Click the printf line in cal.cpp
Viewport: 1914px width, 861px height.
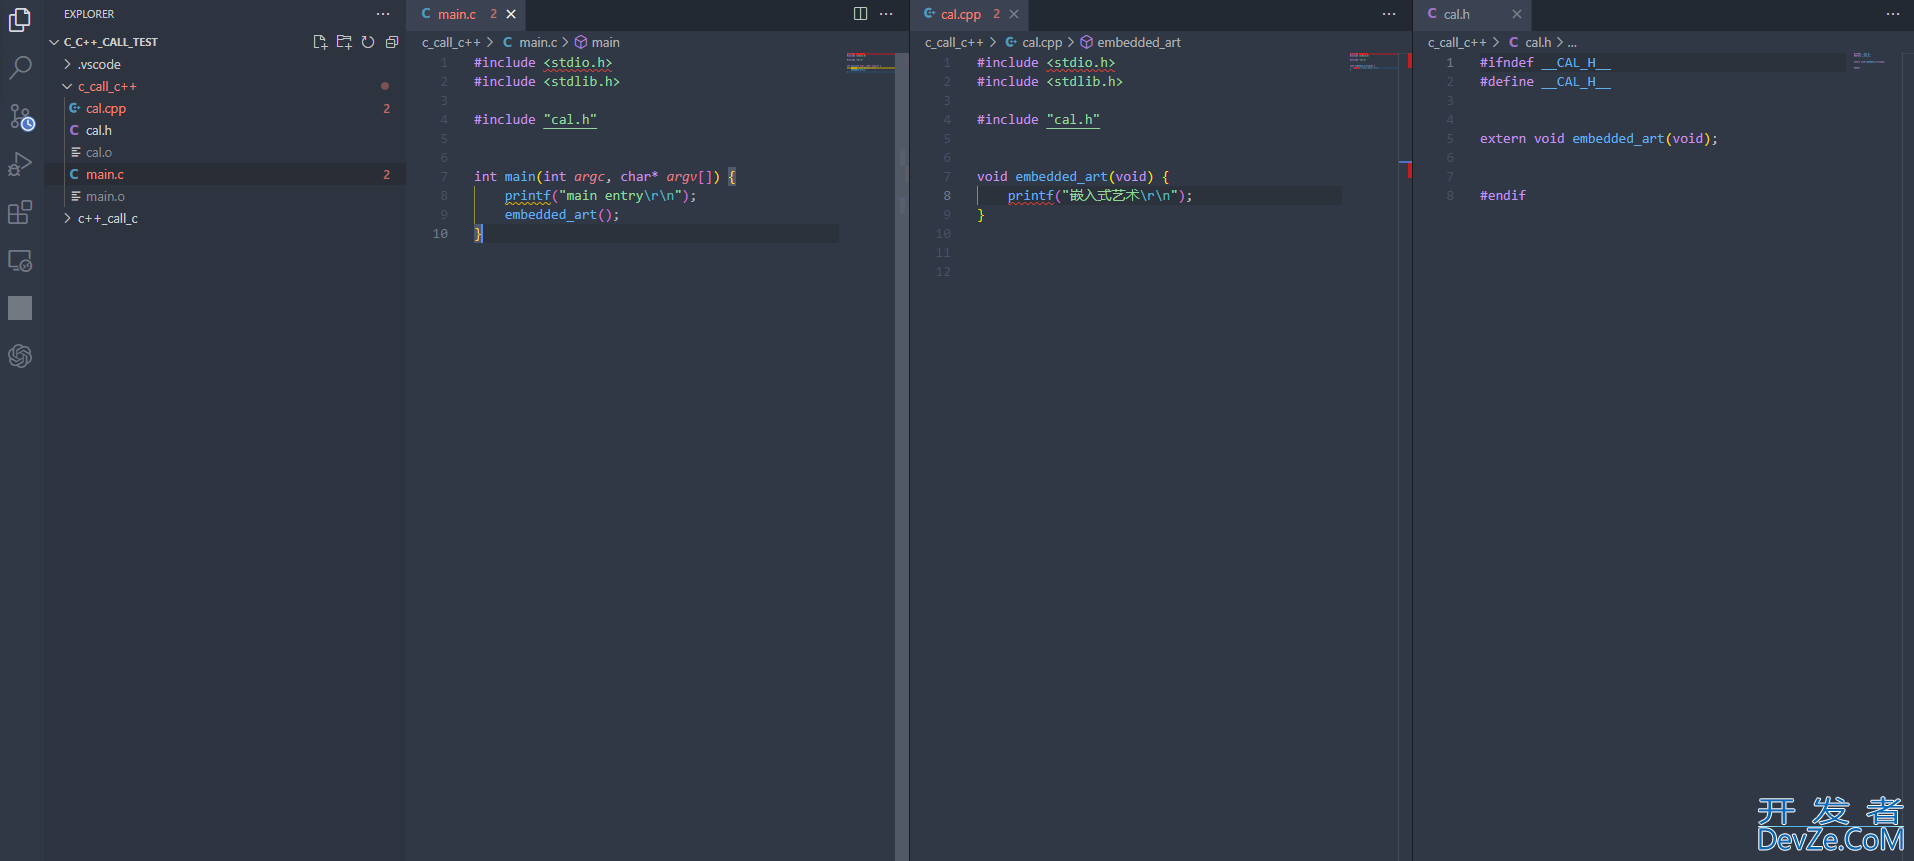pyautogui.click(x=1100, y=195)
